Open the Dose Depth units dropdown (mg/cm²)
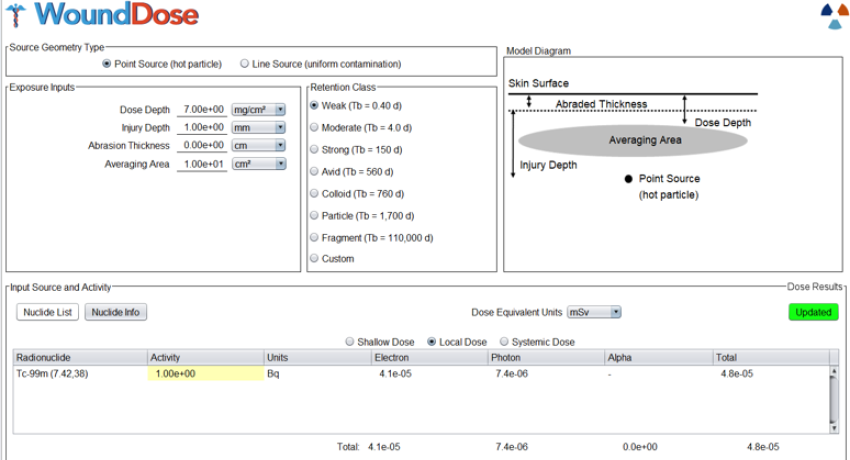This screenshot has height=460, width=850. tap(259, 109)
